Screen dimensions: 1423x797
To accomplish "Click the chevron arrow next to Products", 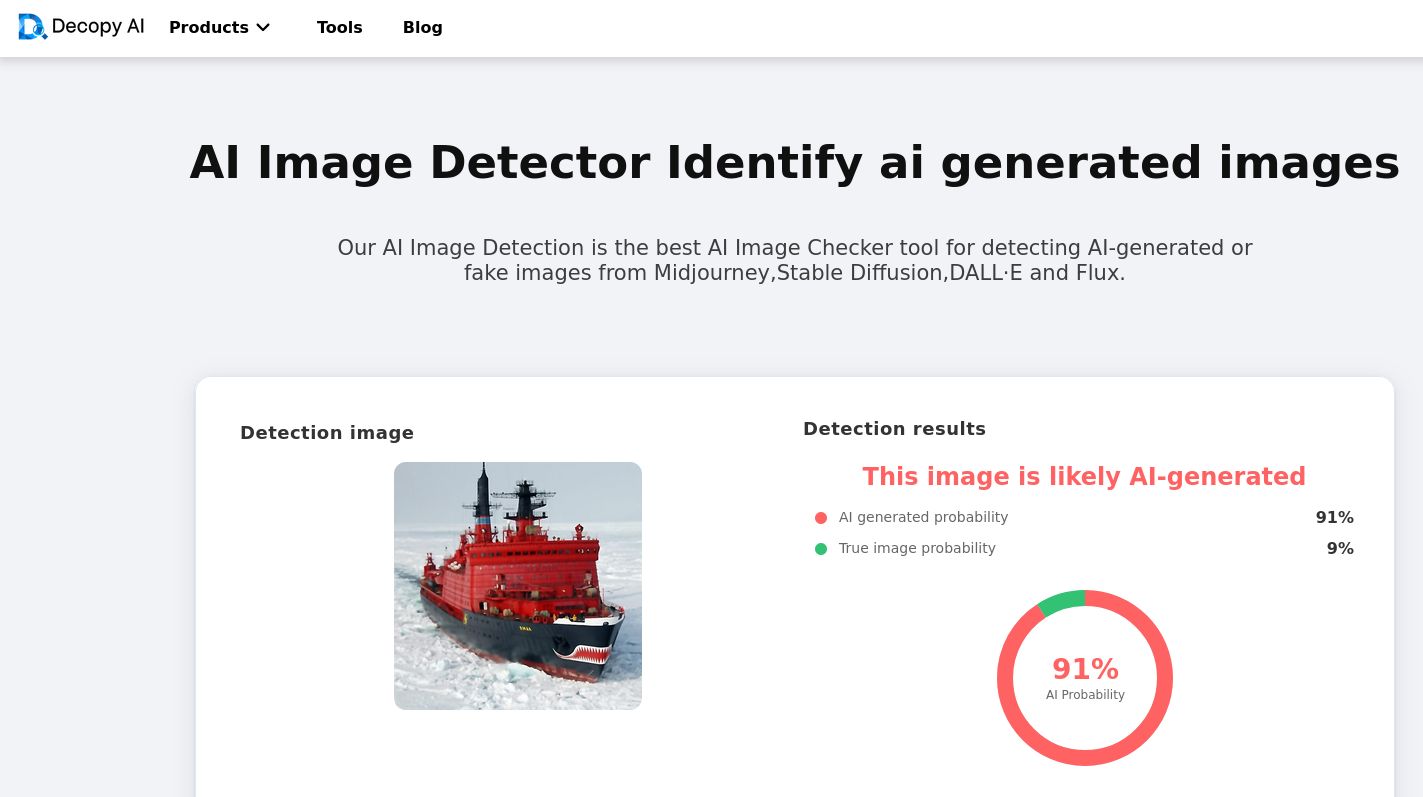I will coord(262,28).
